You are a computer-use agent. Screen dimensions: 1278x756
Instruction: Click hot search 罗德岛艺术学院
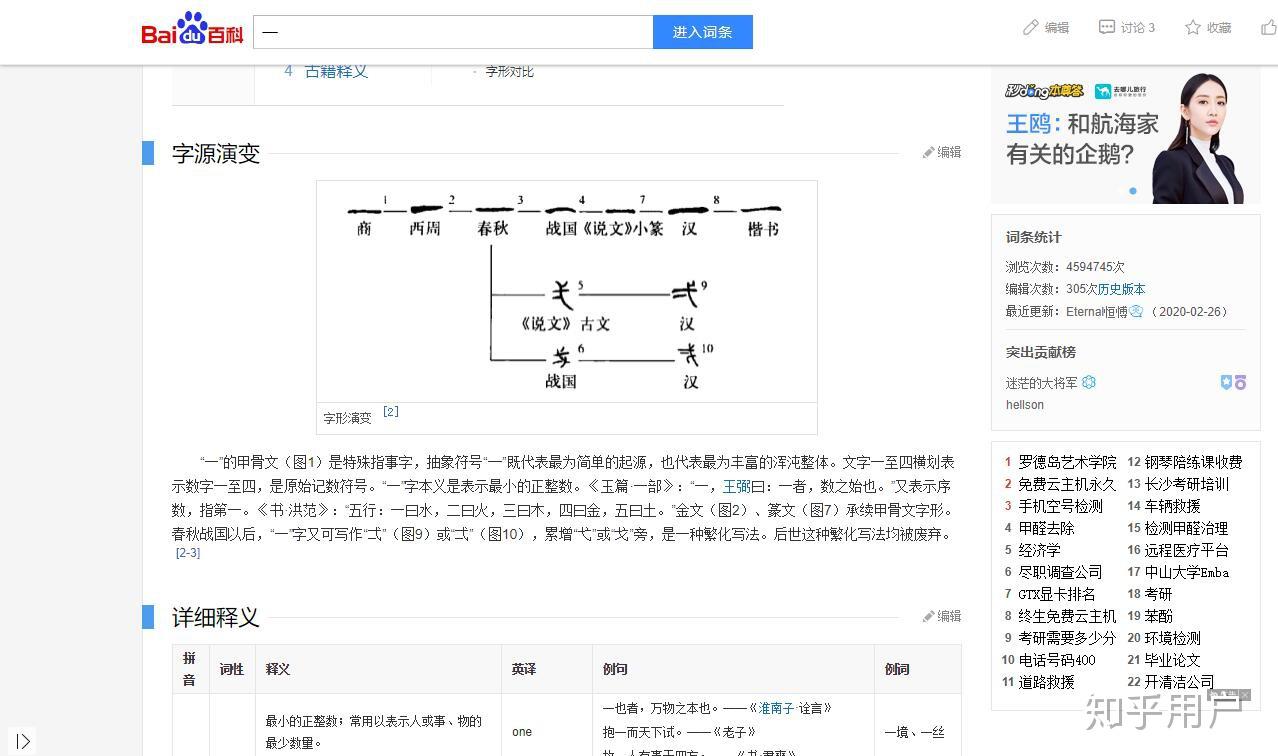tap(1067, 462)
